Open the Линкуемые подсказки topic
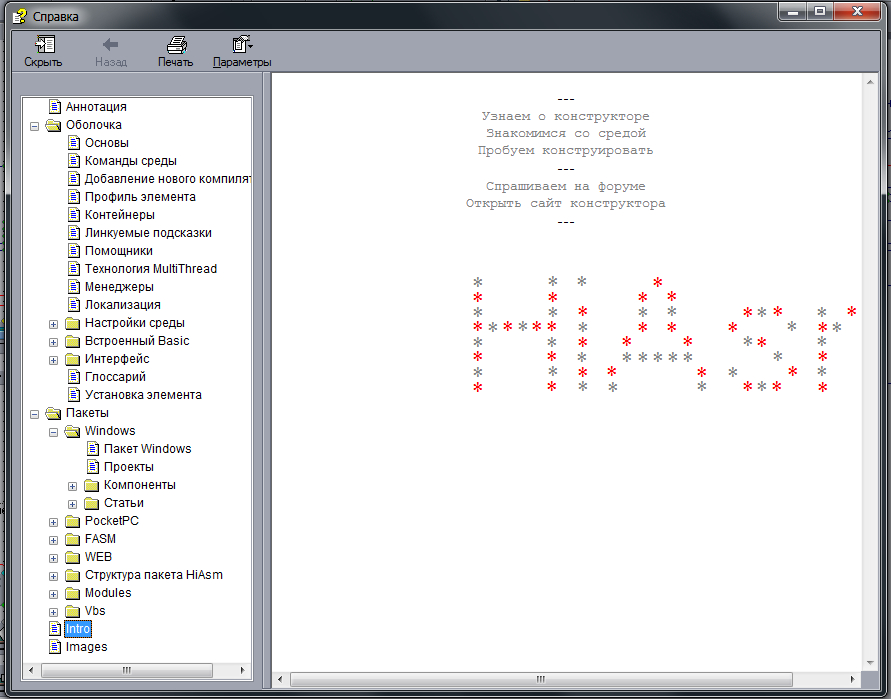 click(148, 233)
